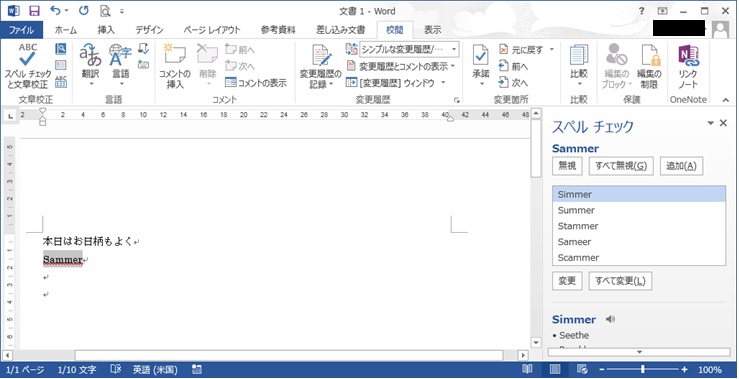This screenshot has width=739, height=379.
Task: Accept the change (承諾)
Action: click(x=481, y=65)
